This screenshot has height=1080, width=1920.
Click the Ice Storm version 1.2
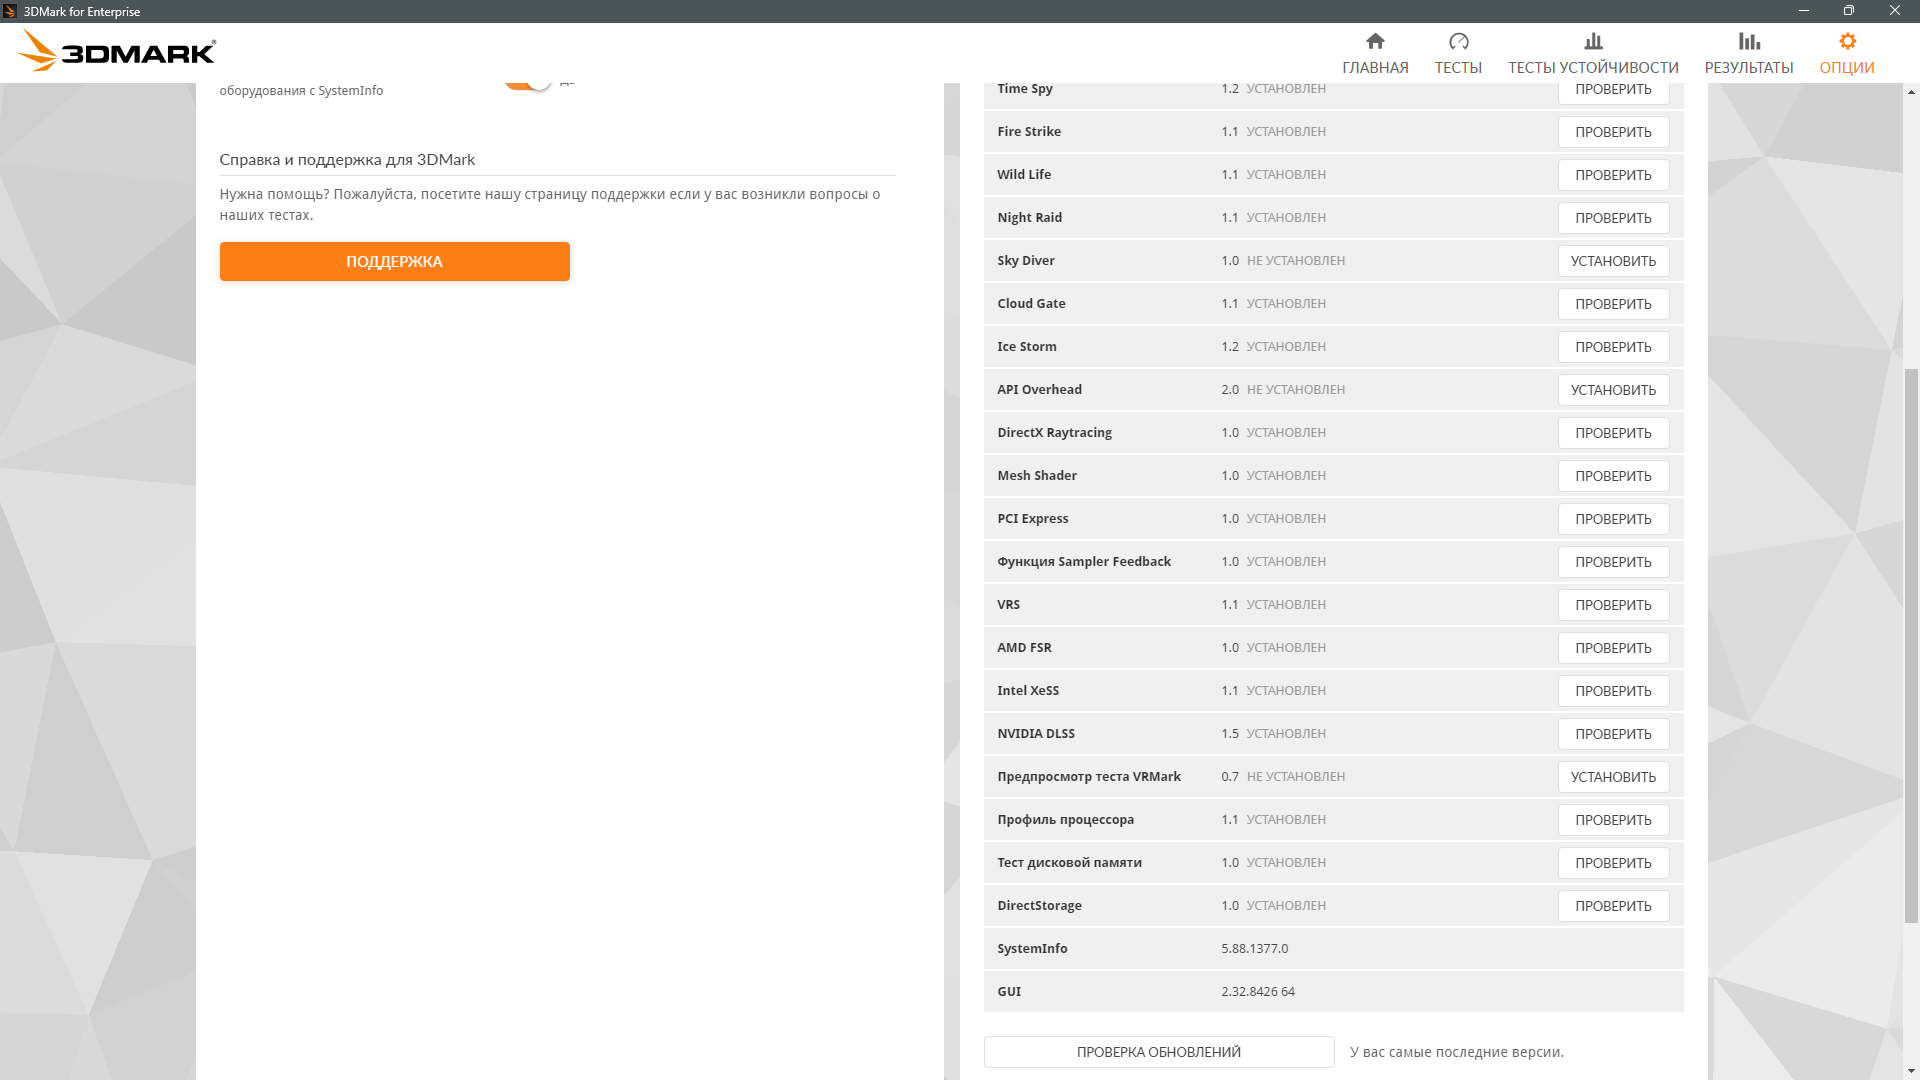(x=1229, y=346)
